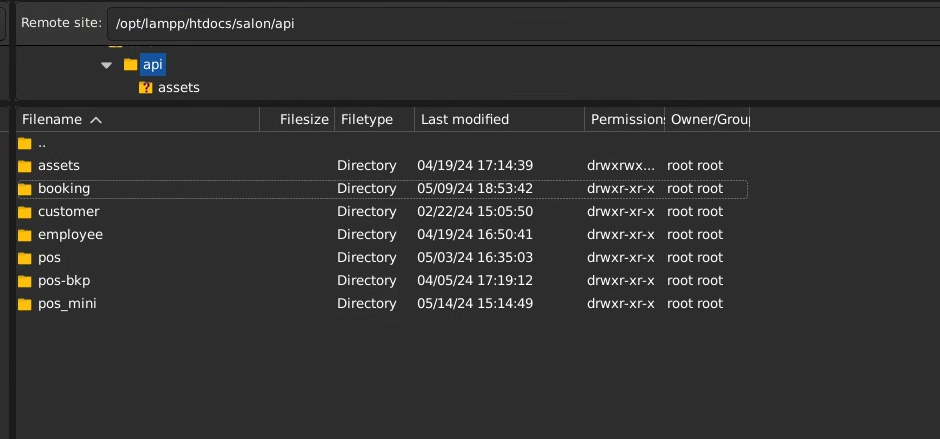Click the Permissions column header
The image size is (940, 439).
click(x=625, y=119)
